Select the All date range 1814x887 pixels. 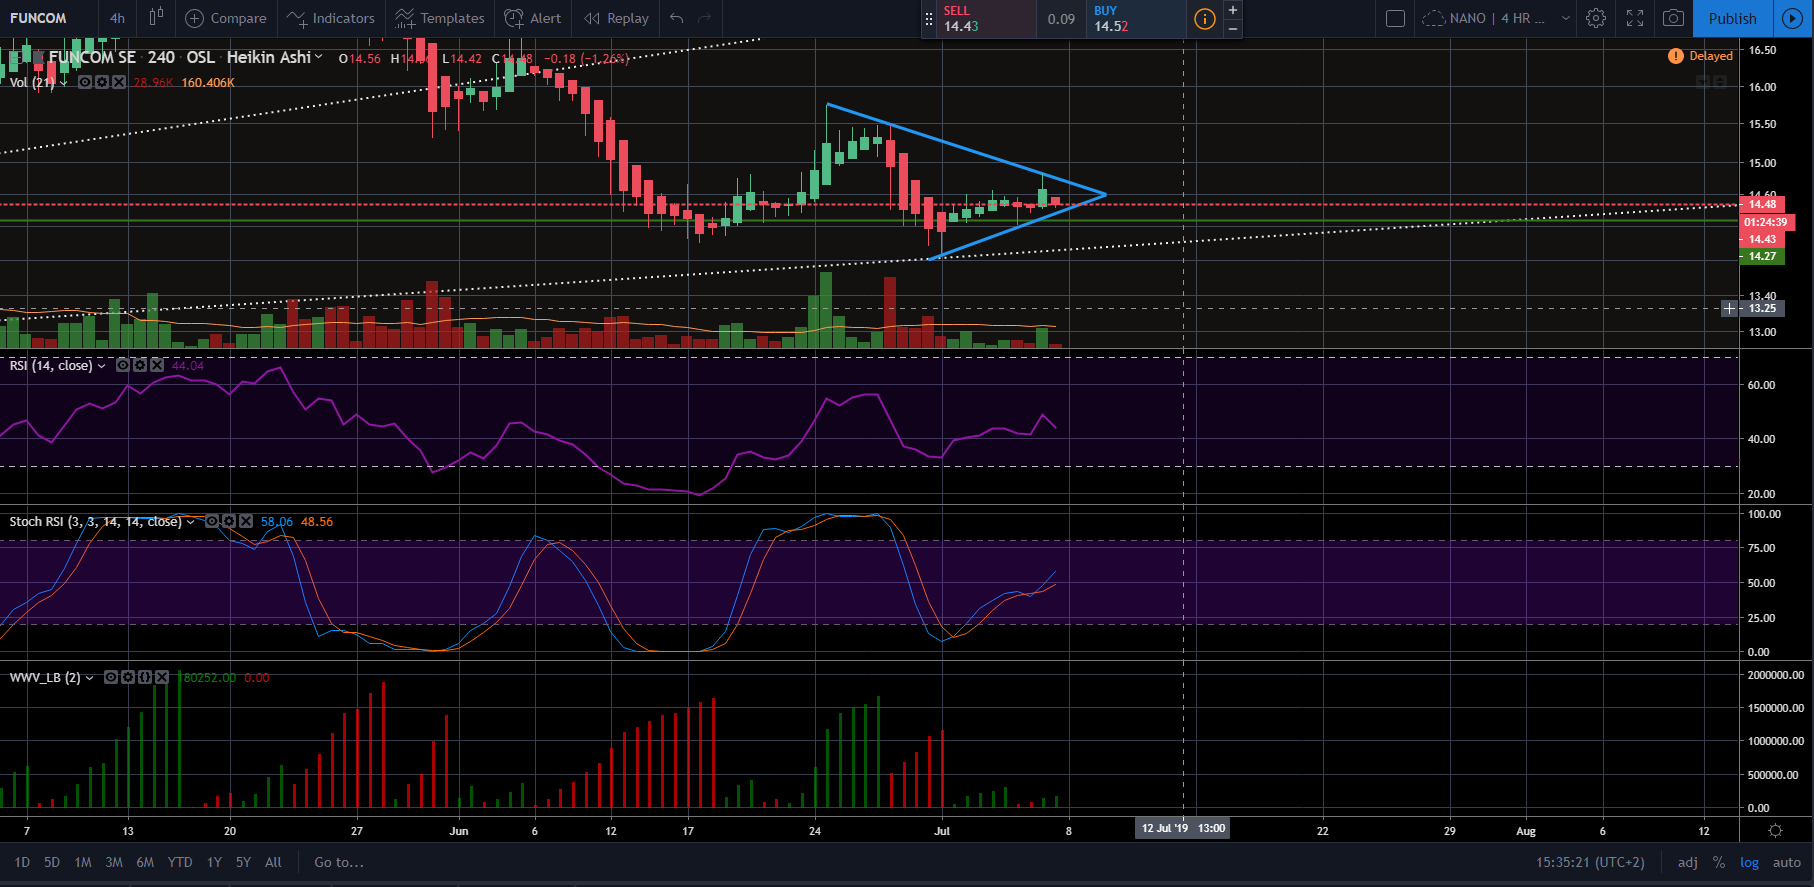[x=273, y=862]
